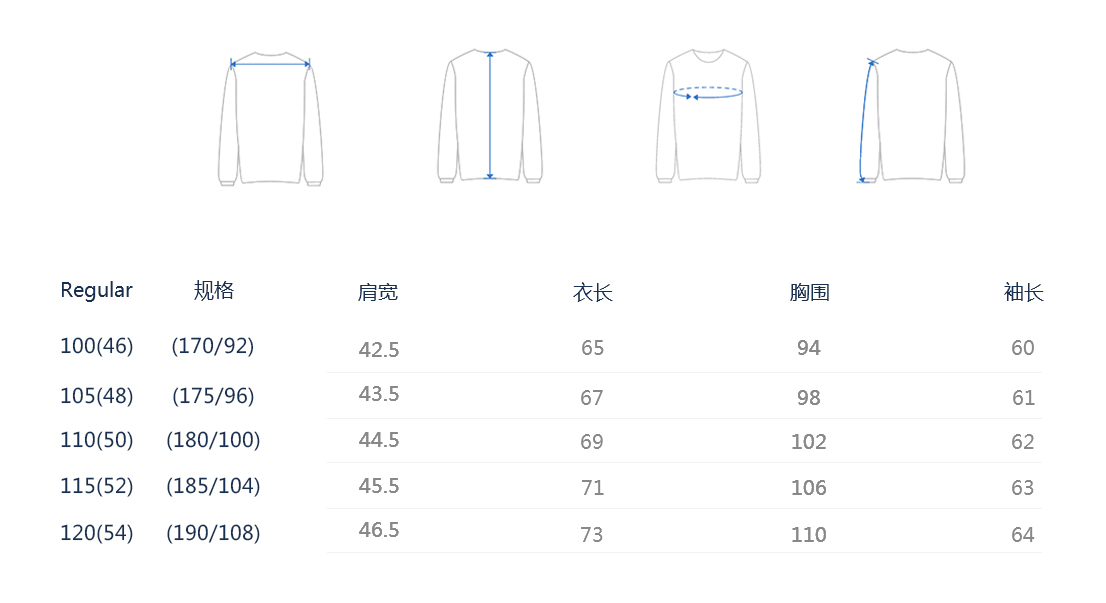Click the garment length sweater diagram

[x=490, y=116]
